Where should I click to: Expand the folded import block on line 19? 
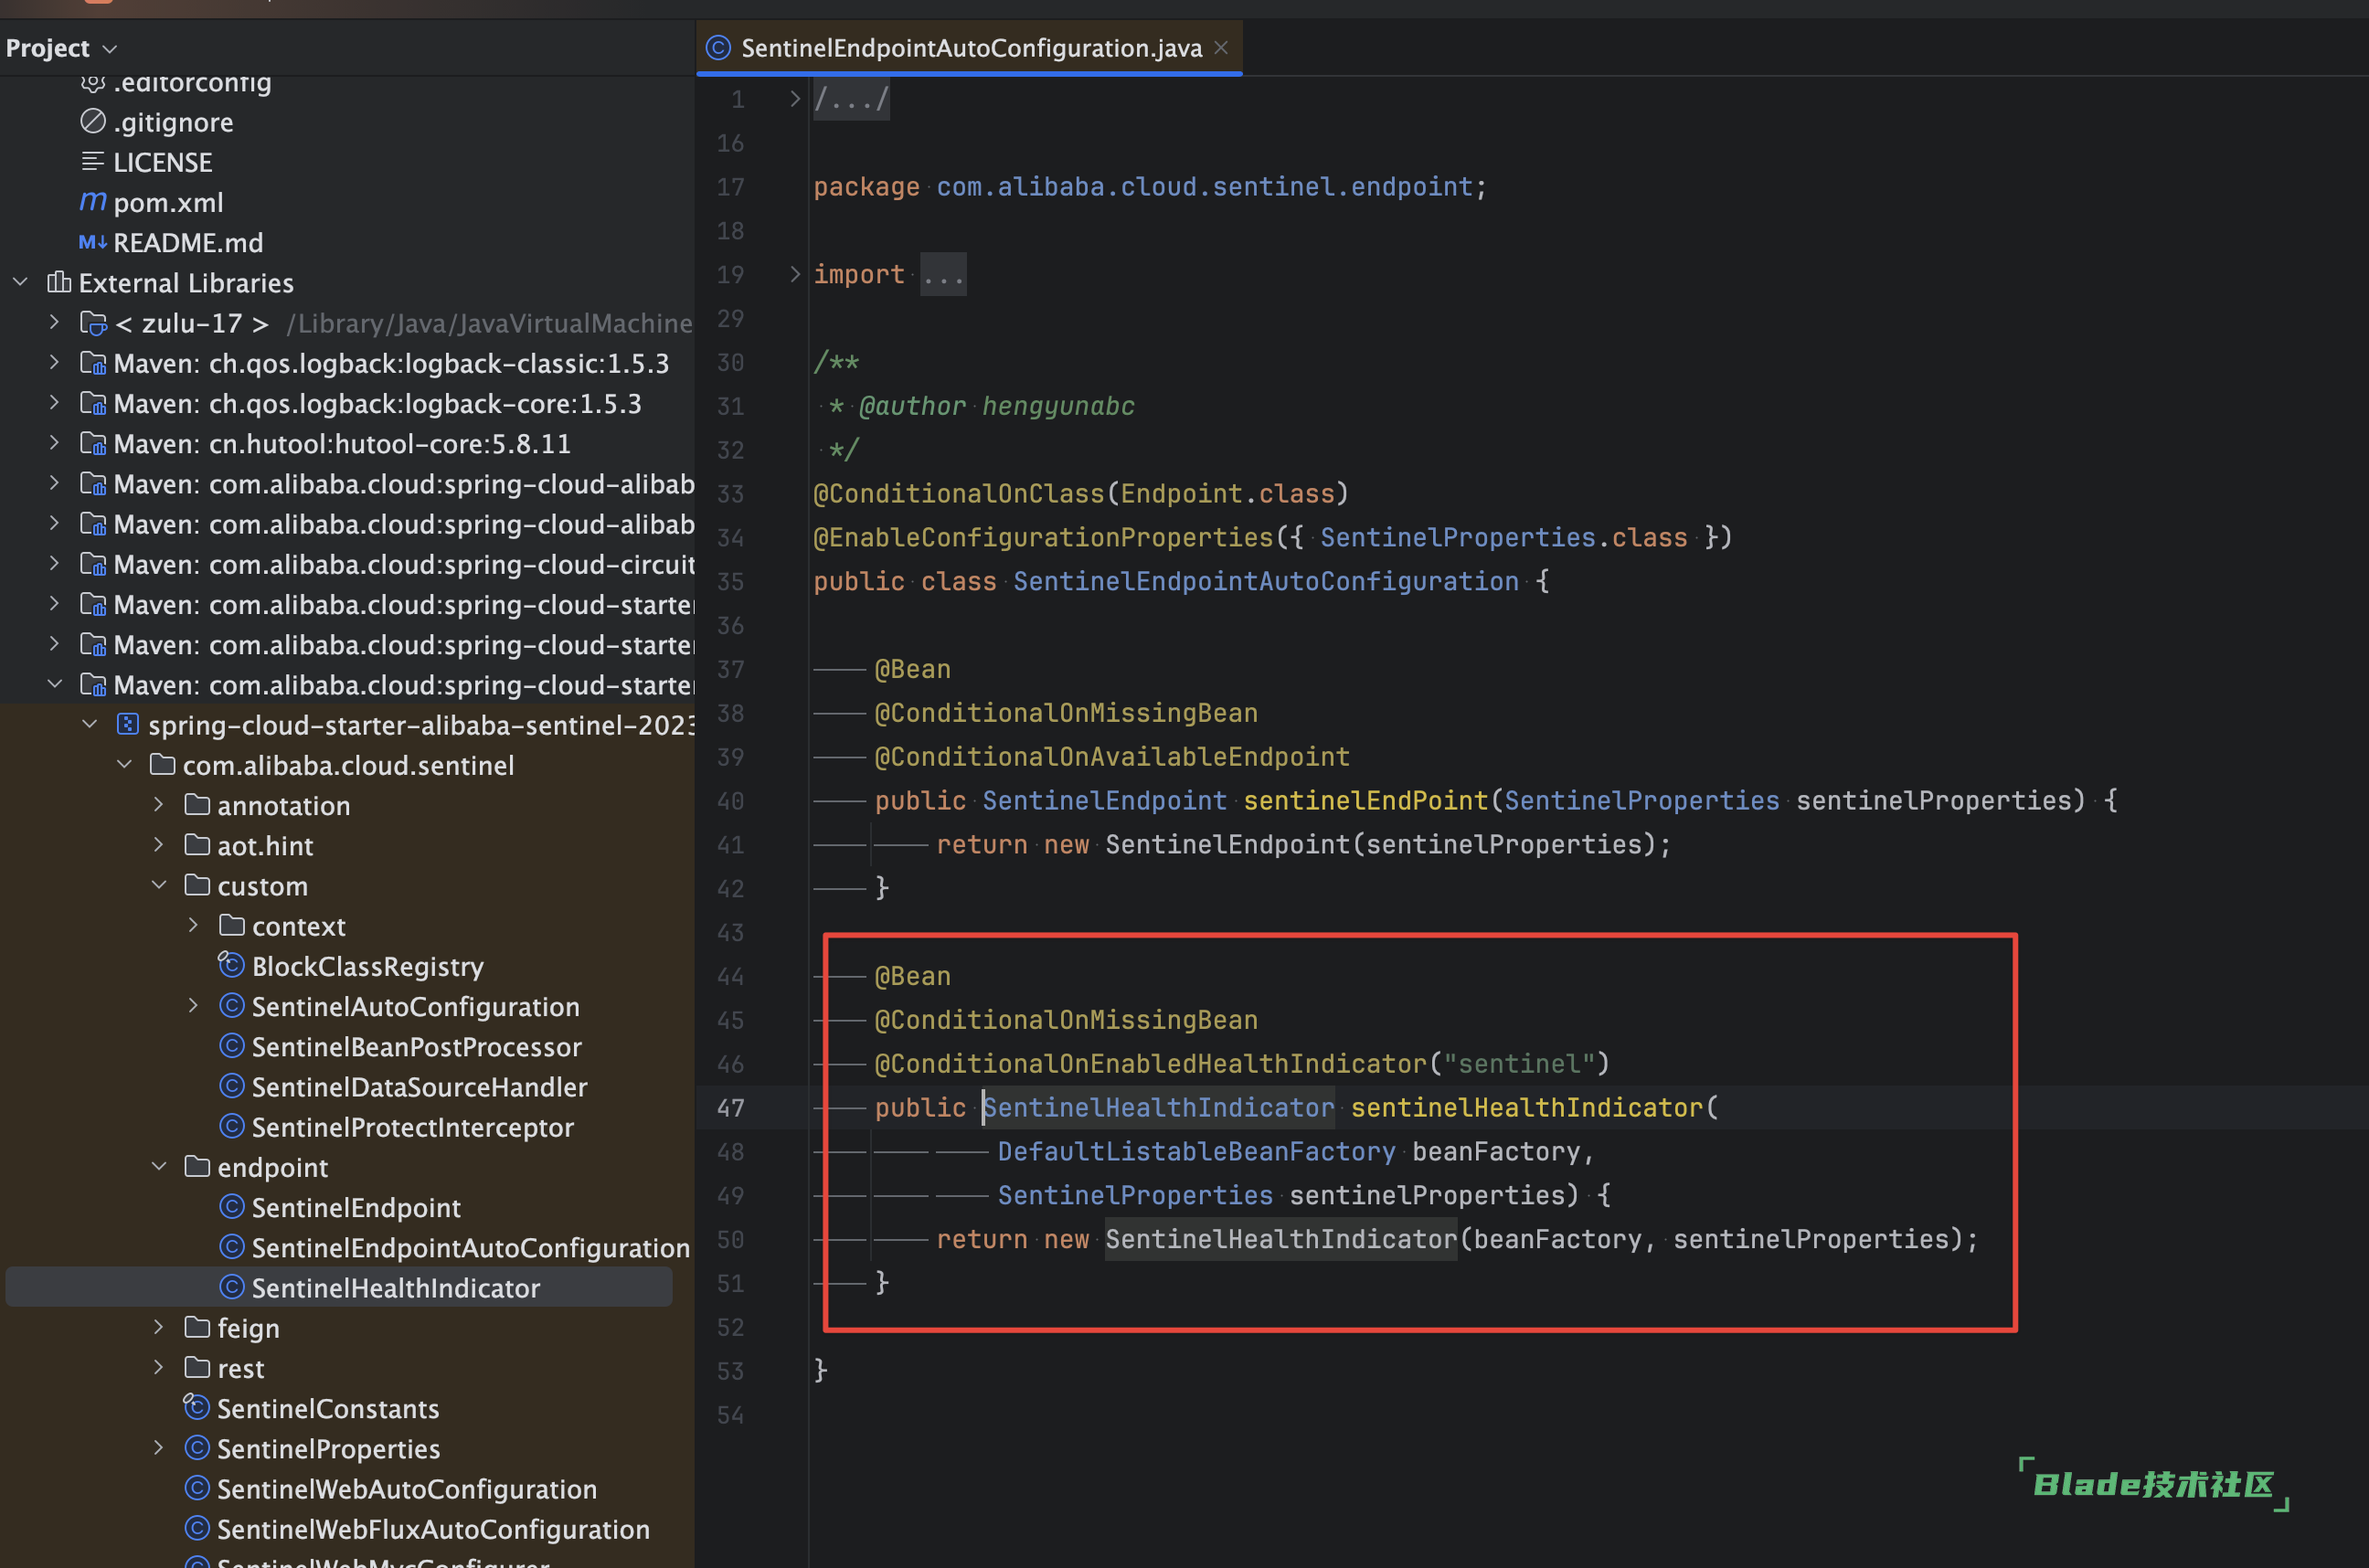coord(795,273)
